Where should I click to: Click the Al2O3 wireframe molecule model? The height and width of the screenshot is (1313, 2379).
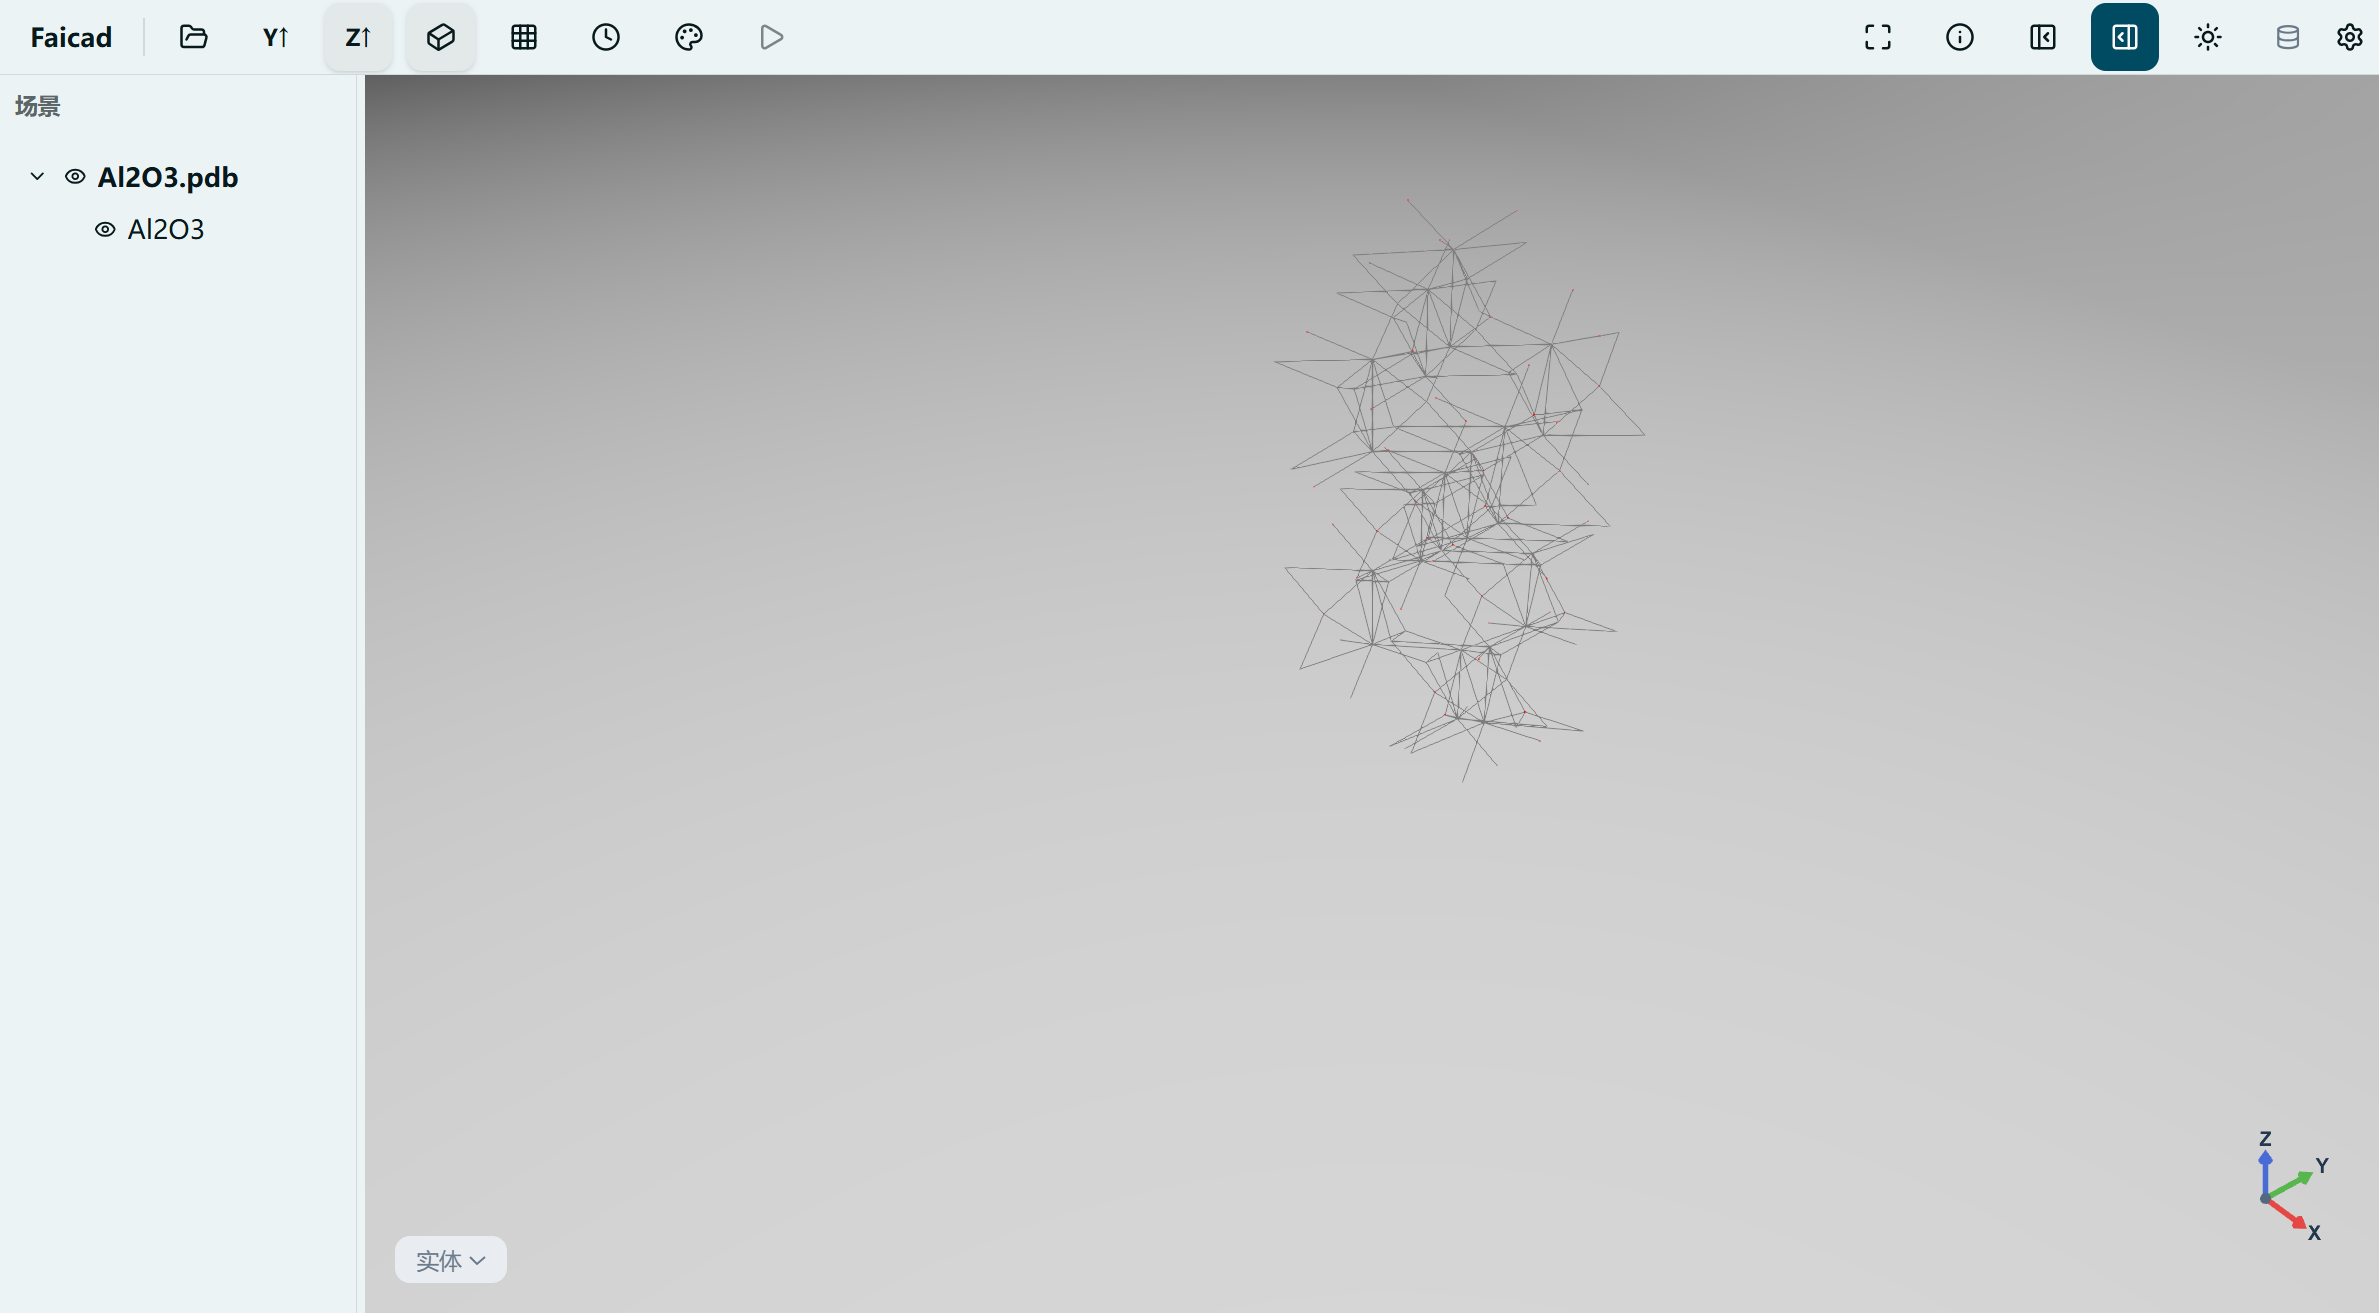(1460, 490)
